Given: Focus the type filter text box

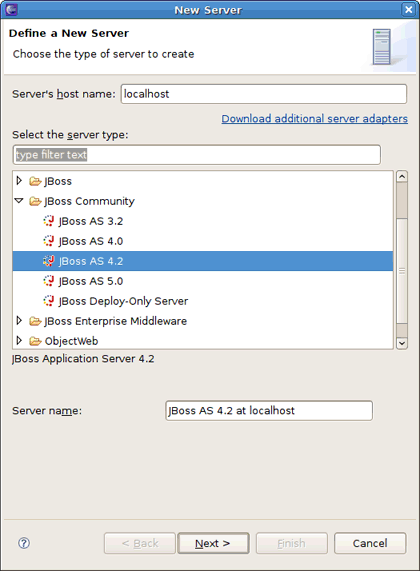Looking at the screenshot, I should [x=197, y=155].
